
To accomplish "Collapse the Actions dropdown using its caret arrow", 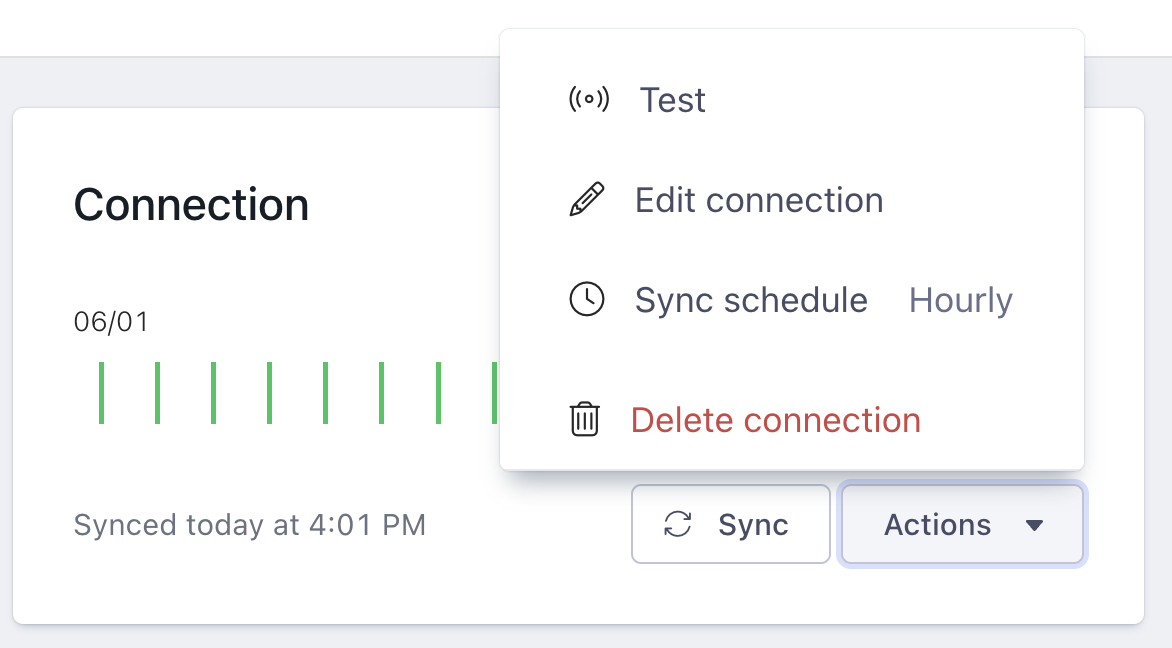I will tap(1035, 525).
